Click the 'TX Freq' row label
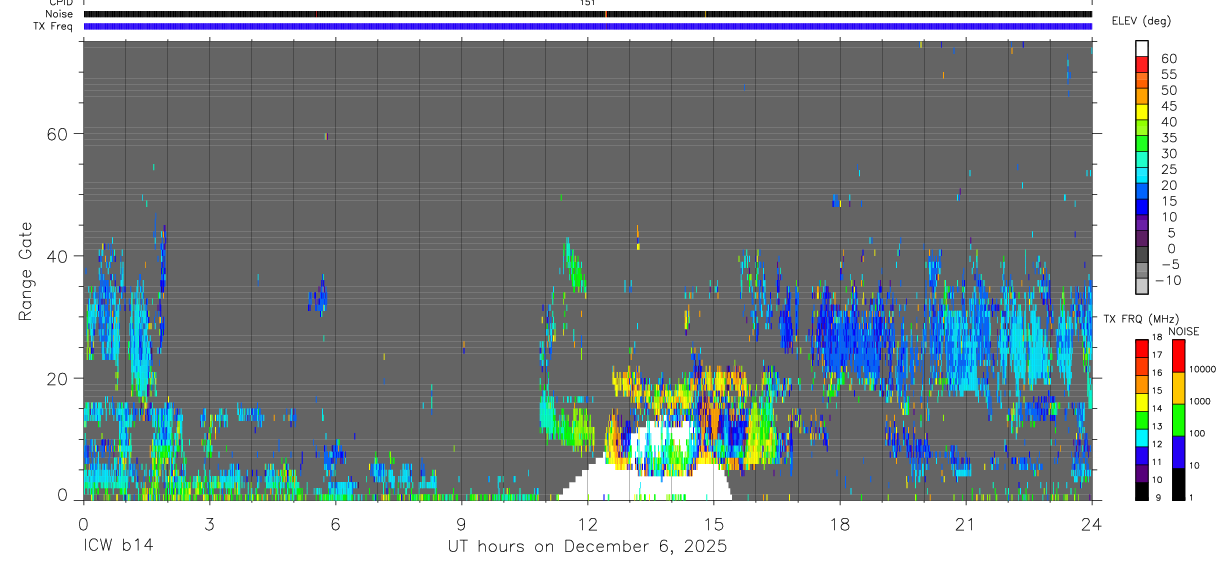 tap(54, 26)
